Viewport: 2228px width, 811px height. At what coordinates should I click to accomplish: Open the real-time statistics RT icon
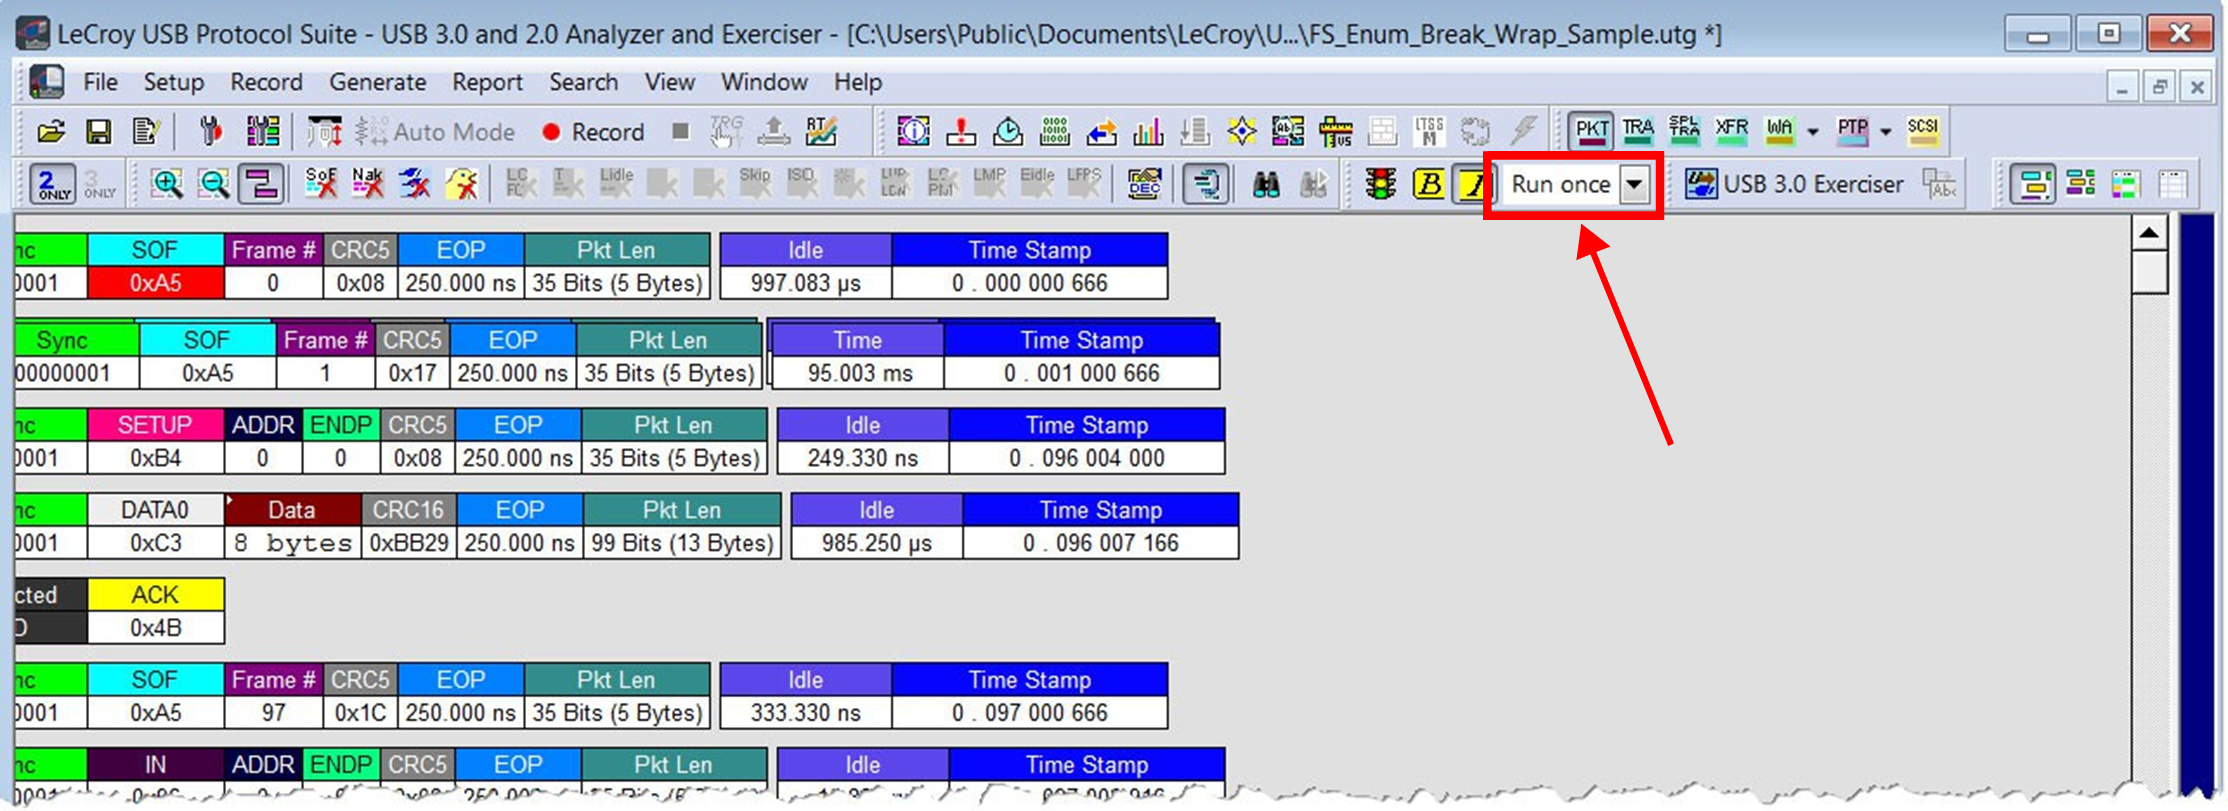tap(821, 131)
